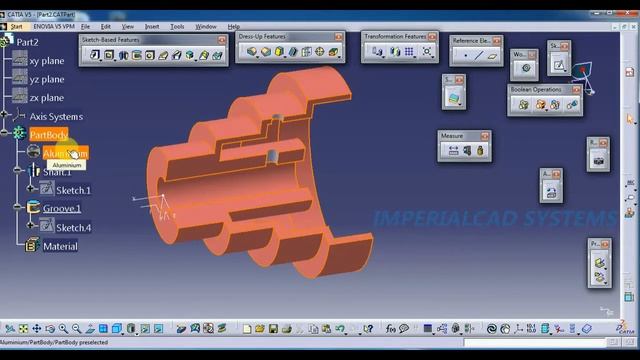Select the Pocket tool icon

[x=109, y=55]
